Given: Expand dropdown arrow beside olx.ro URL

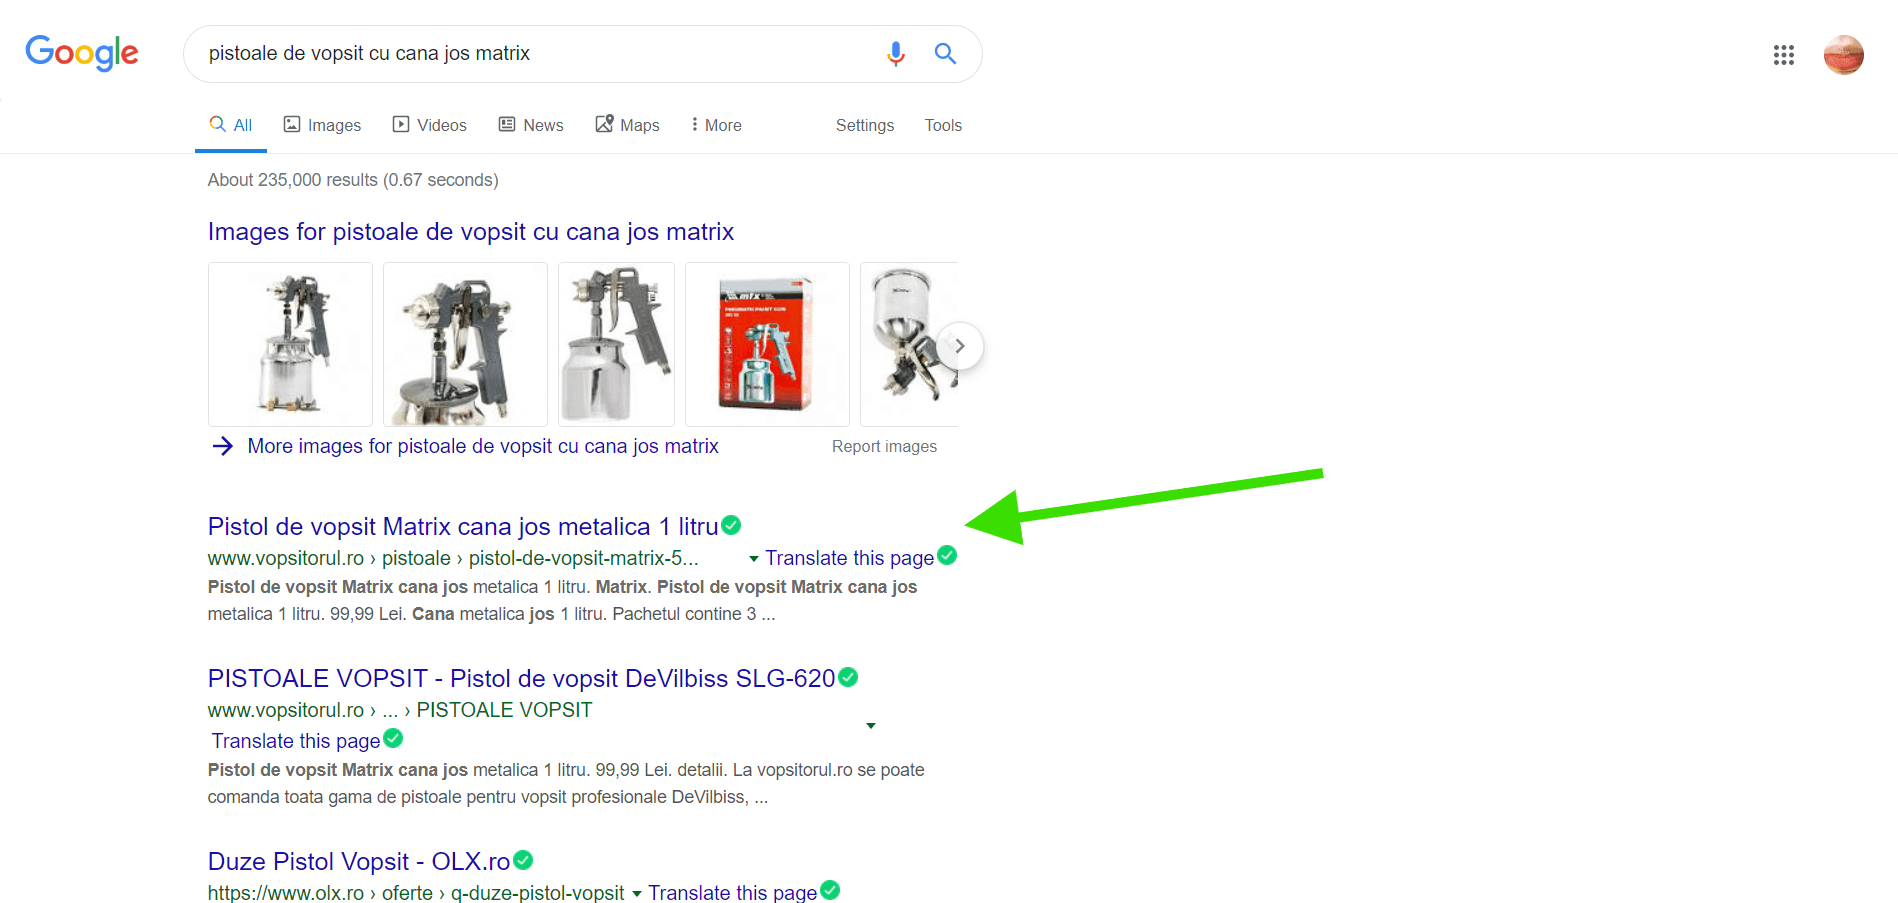Looking at the screenshot, I should click(636, 894).
